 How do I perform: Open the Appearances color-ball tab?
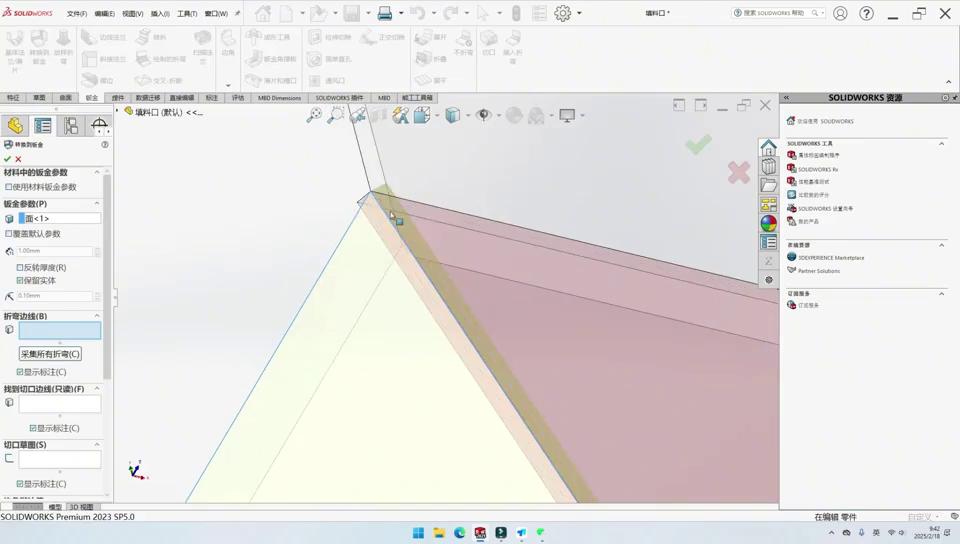click(768, 223)
